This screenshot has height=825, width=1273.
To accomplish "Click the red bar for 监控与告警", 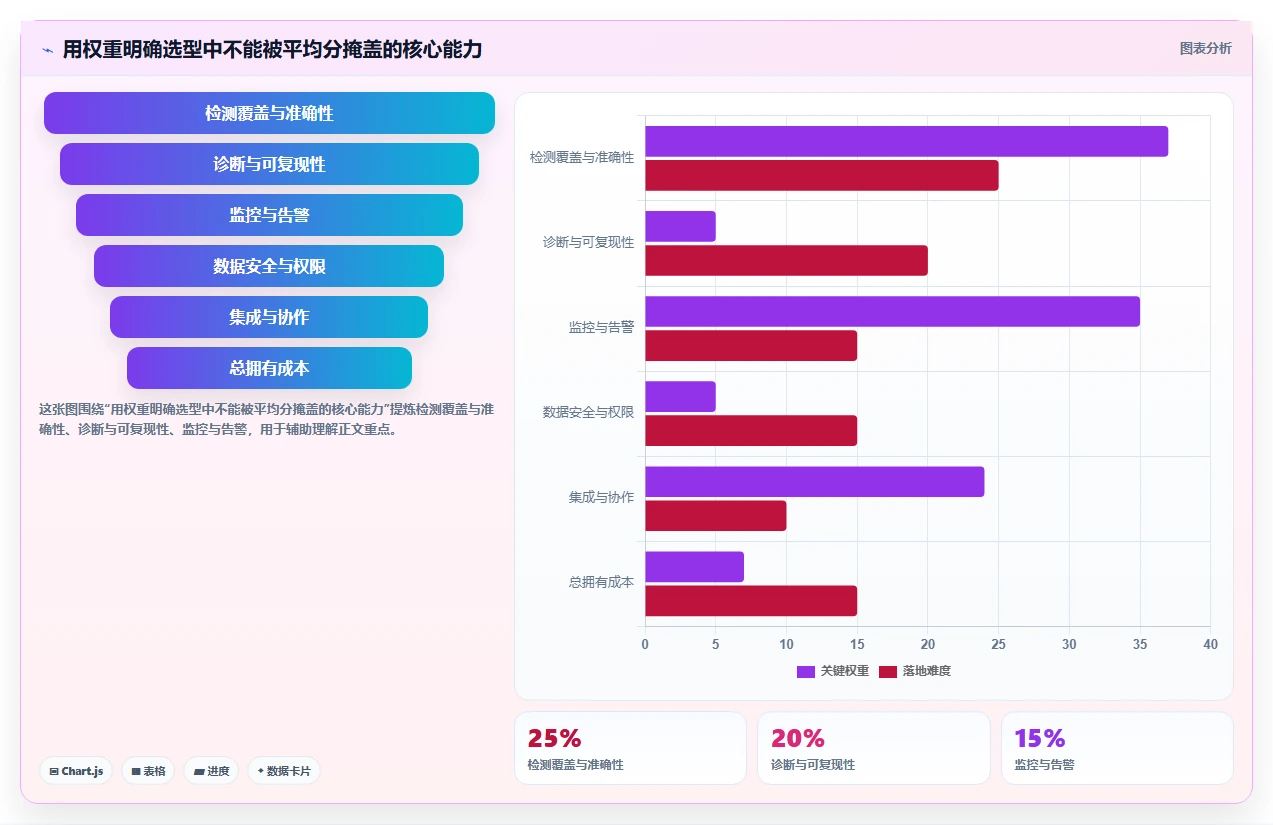I will (751, 345).
